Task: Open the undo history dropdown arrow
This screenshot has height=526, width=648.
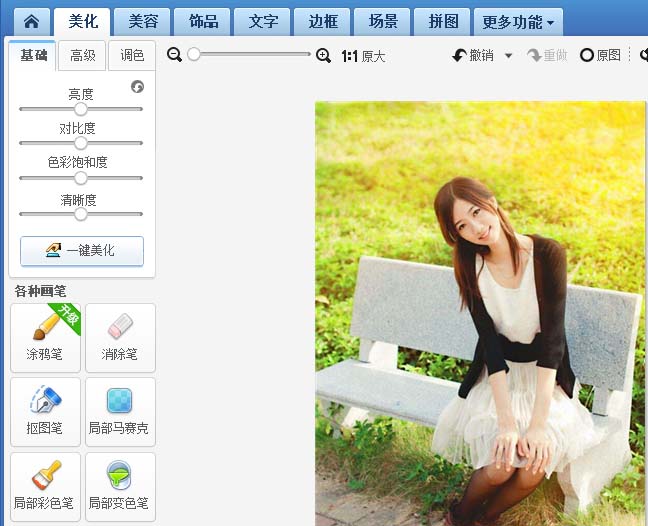Action: click(x=509, y=55)
